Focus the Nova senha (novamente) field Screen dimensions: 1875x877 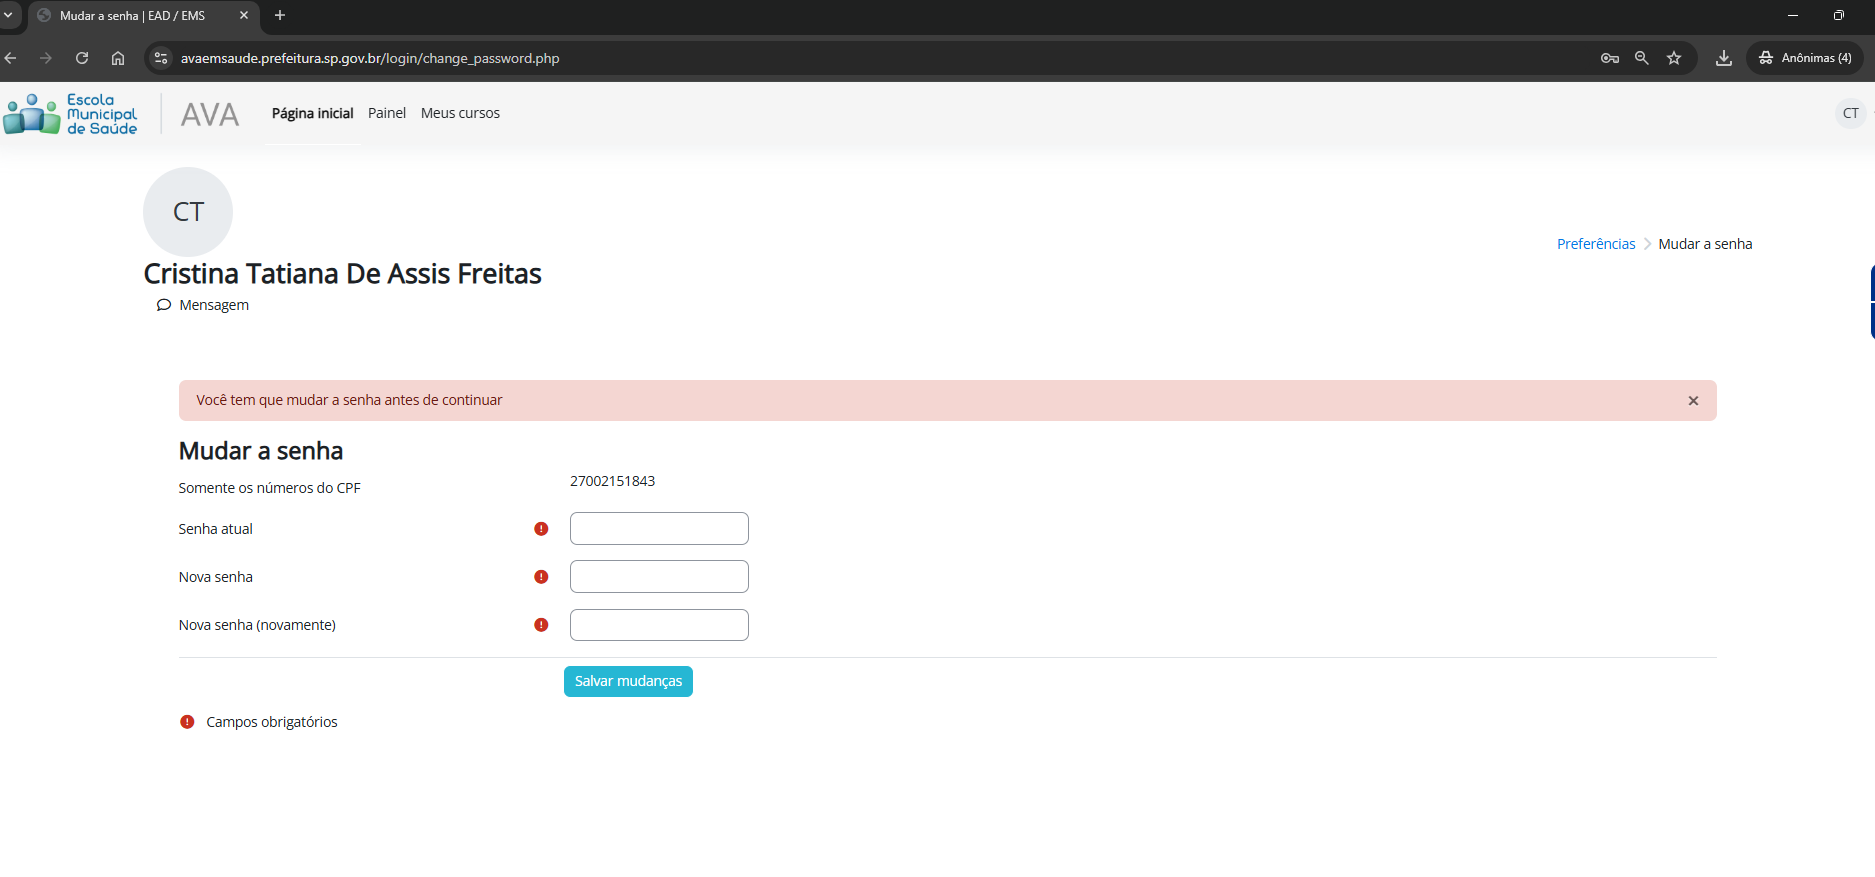(x=659, y=625)
